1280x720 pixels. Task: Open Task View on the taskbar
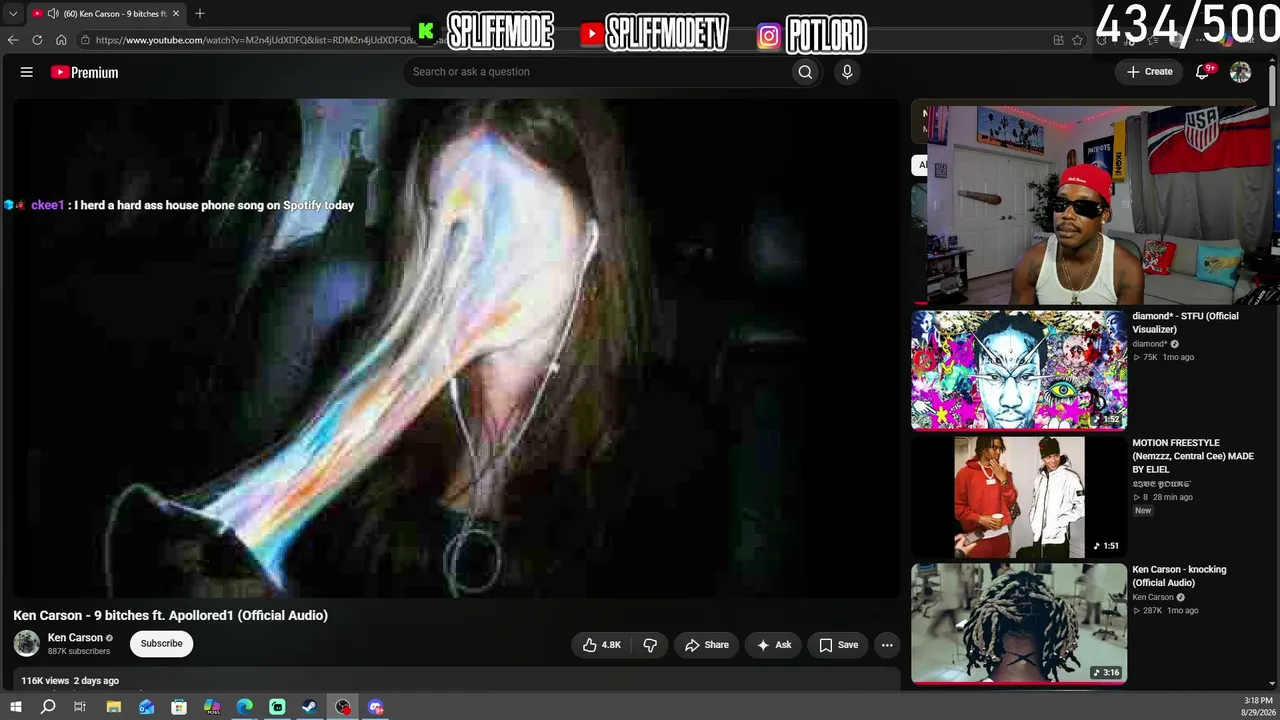[x=80, y=707]
